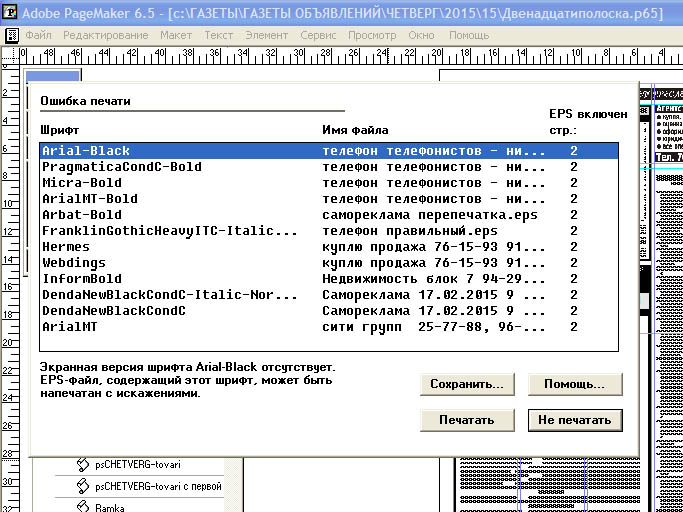This screenshot has width=683, height=512.
Task: Click the script icon beside psCHETVERG-tovari с первой
Action: (x=83, y=486)
